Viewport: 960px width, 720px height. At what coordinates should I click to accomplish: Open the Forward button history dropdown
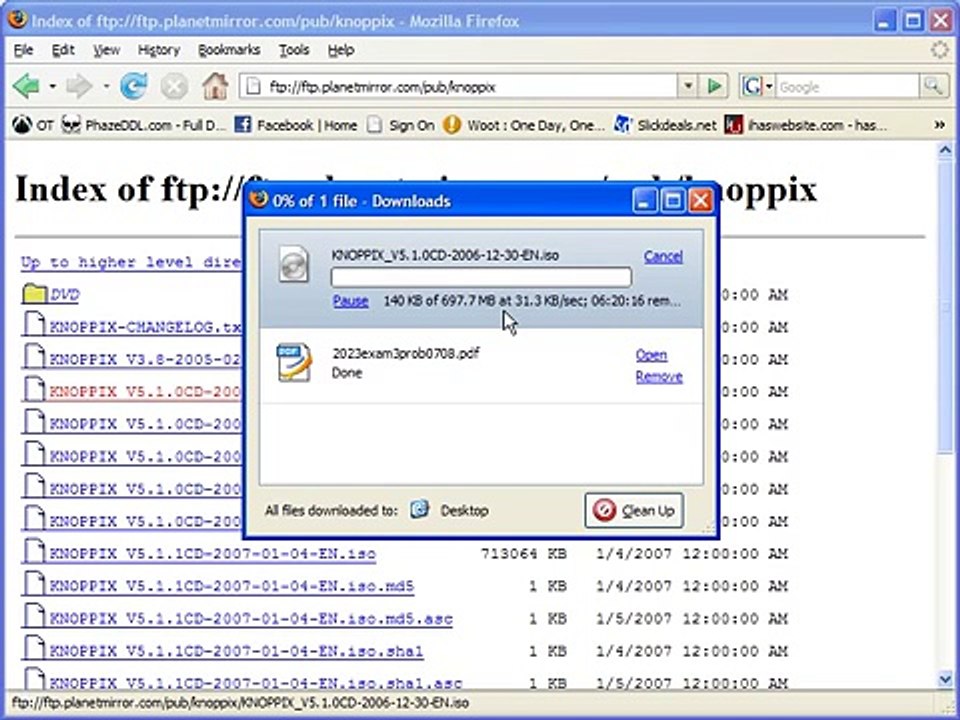click(x=107, y=86)
